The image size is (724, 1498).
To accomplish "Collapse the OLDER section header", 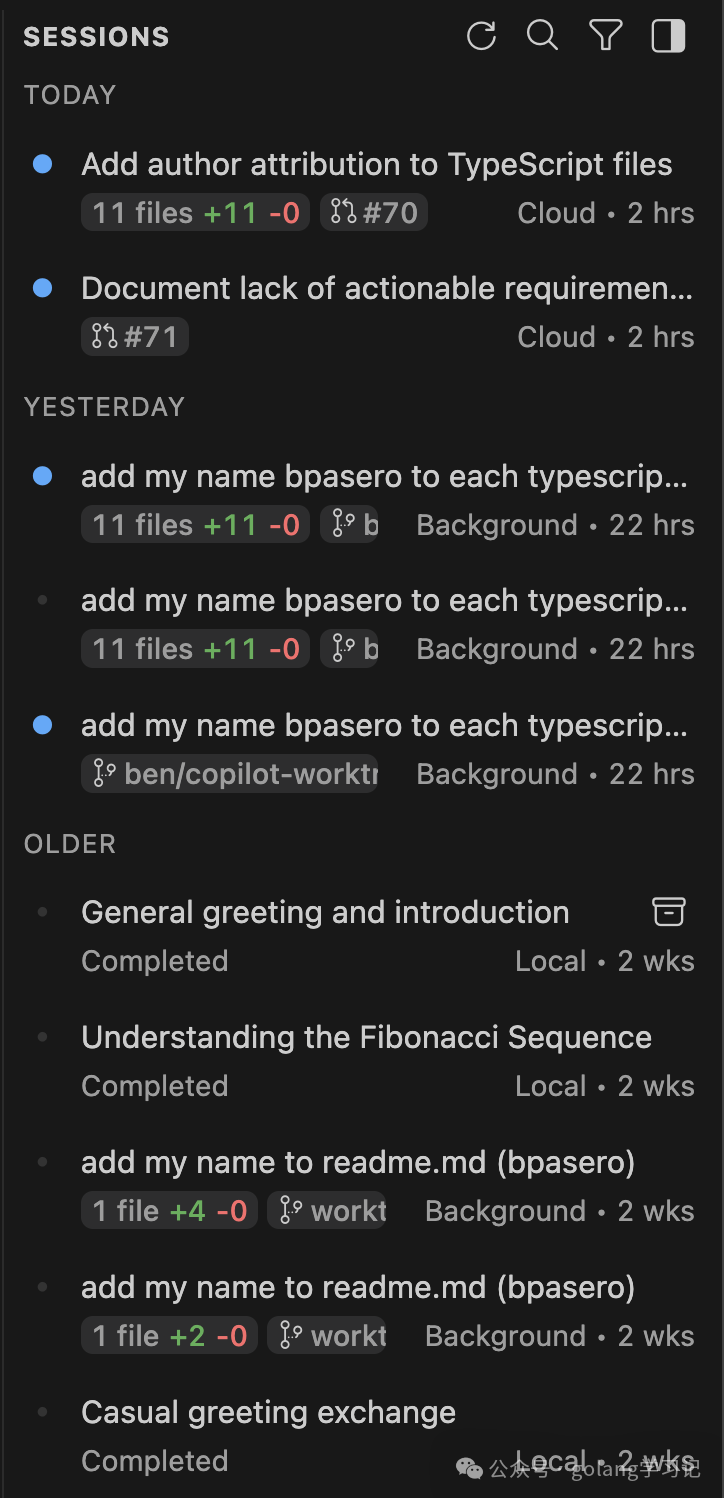I will coord(70,844).
